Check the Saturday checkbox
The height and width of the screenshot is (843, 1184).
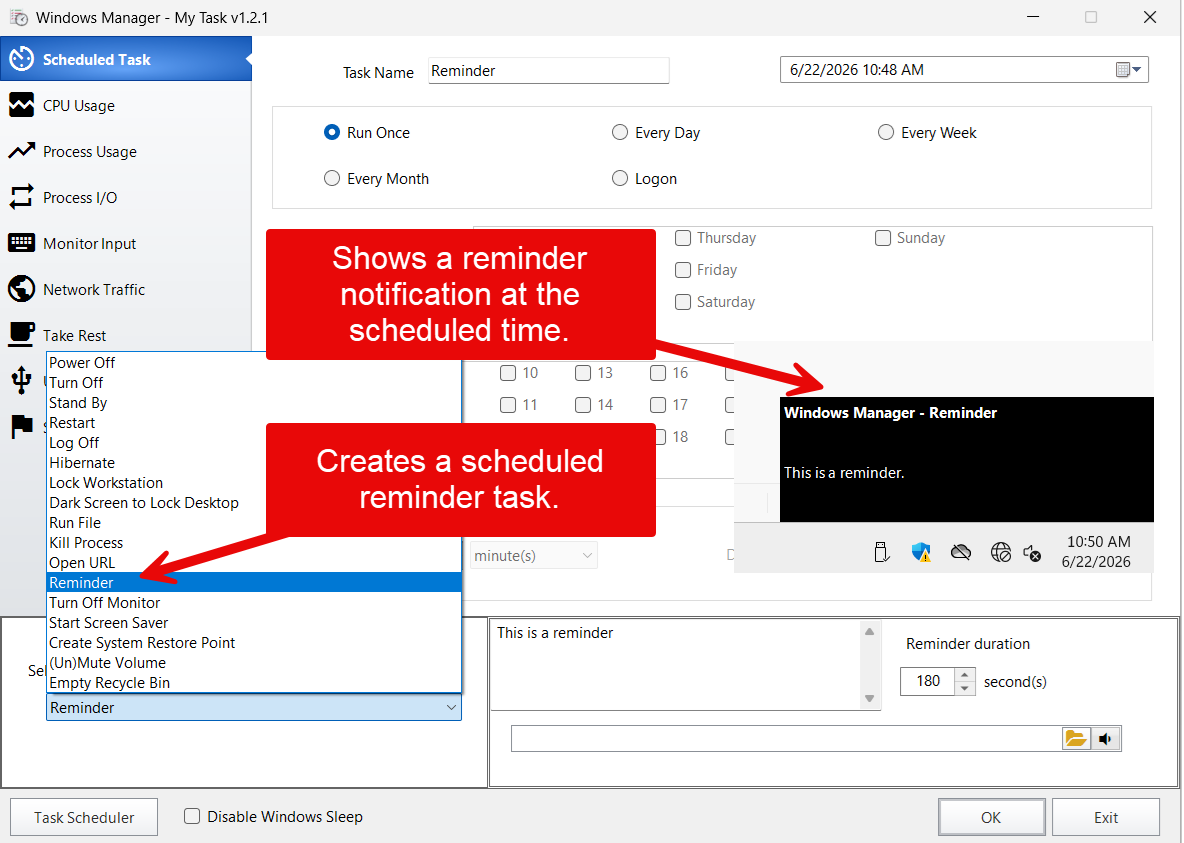683,302
